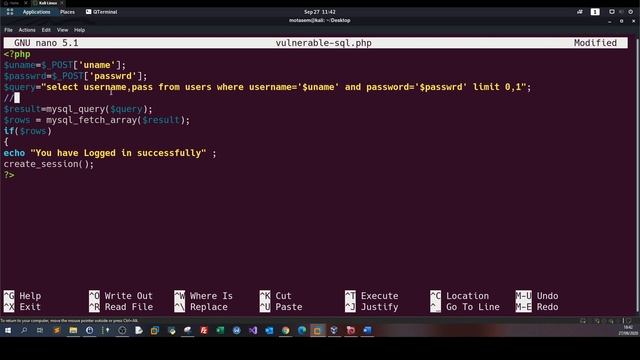The height and width of the screenshot is (360, 640).
Task: Click the Kali Applications grid icon
Action: 10,12
